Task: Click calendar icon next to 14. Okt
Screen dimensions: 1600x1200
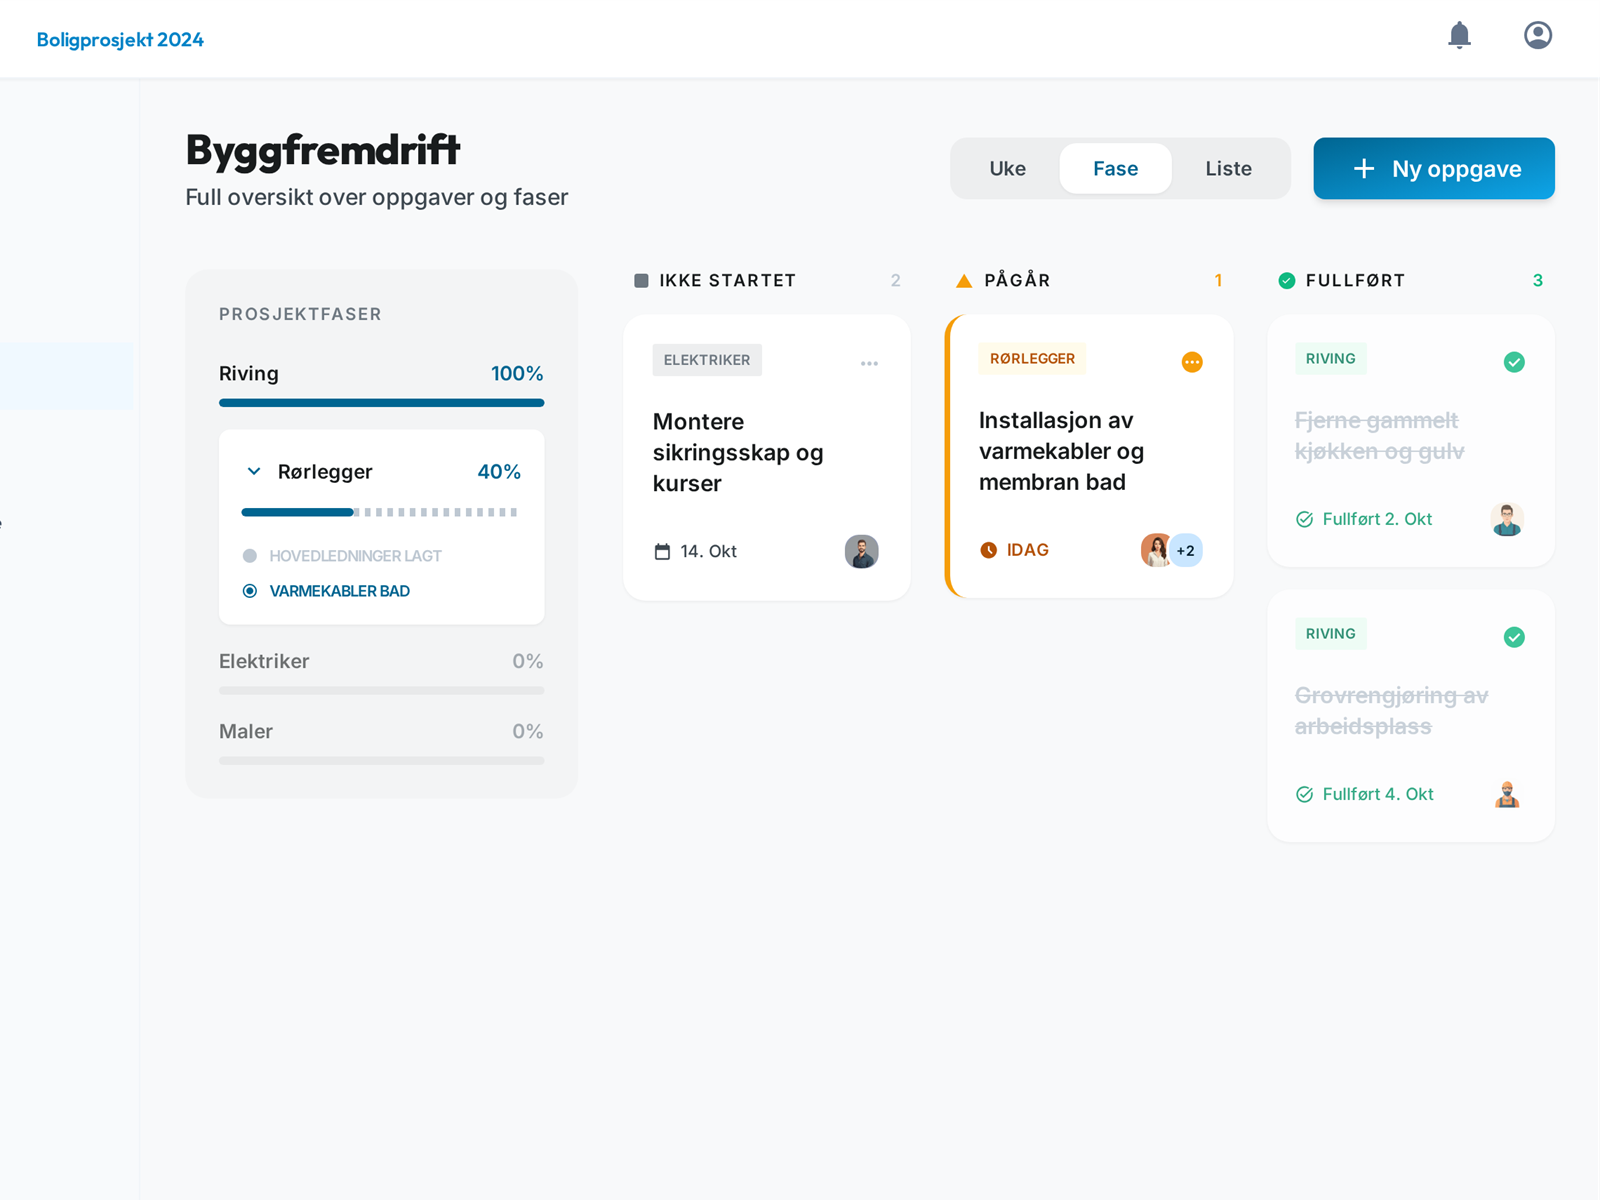Action: click(x=662, y=551)
